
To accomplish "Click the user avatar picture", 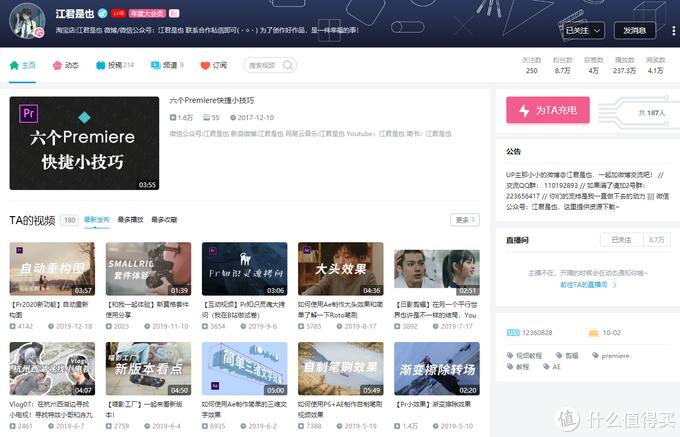I will [27, 21].
